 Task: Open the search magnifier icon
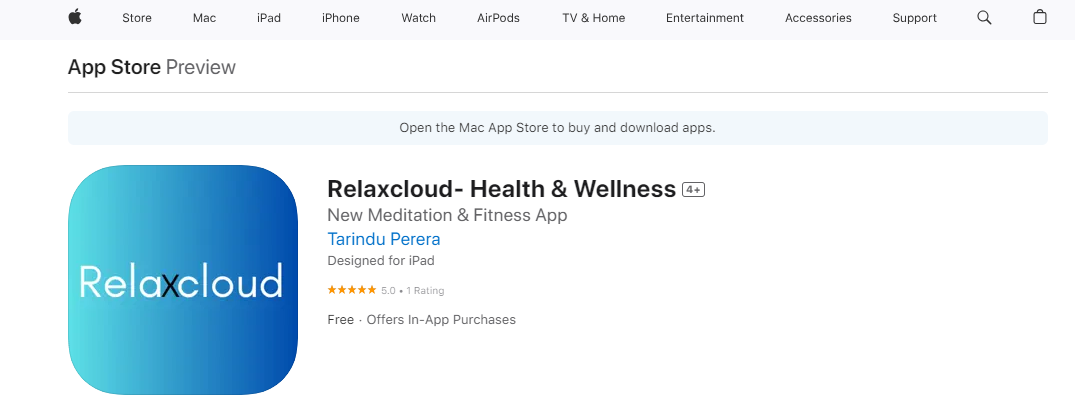point(984,17)
